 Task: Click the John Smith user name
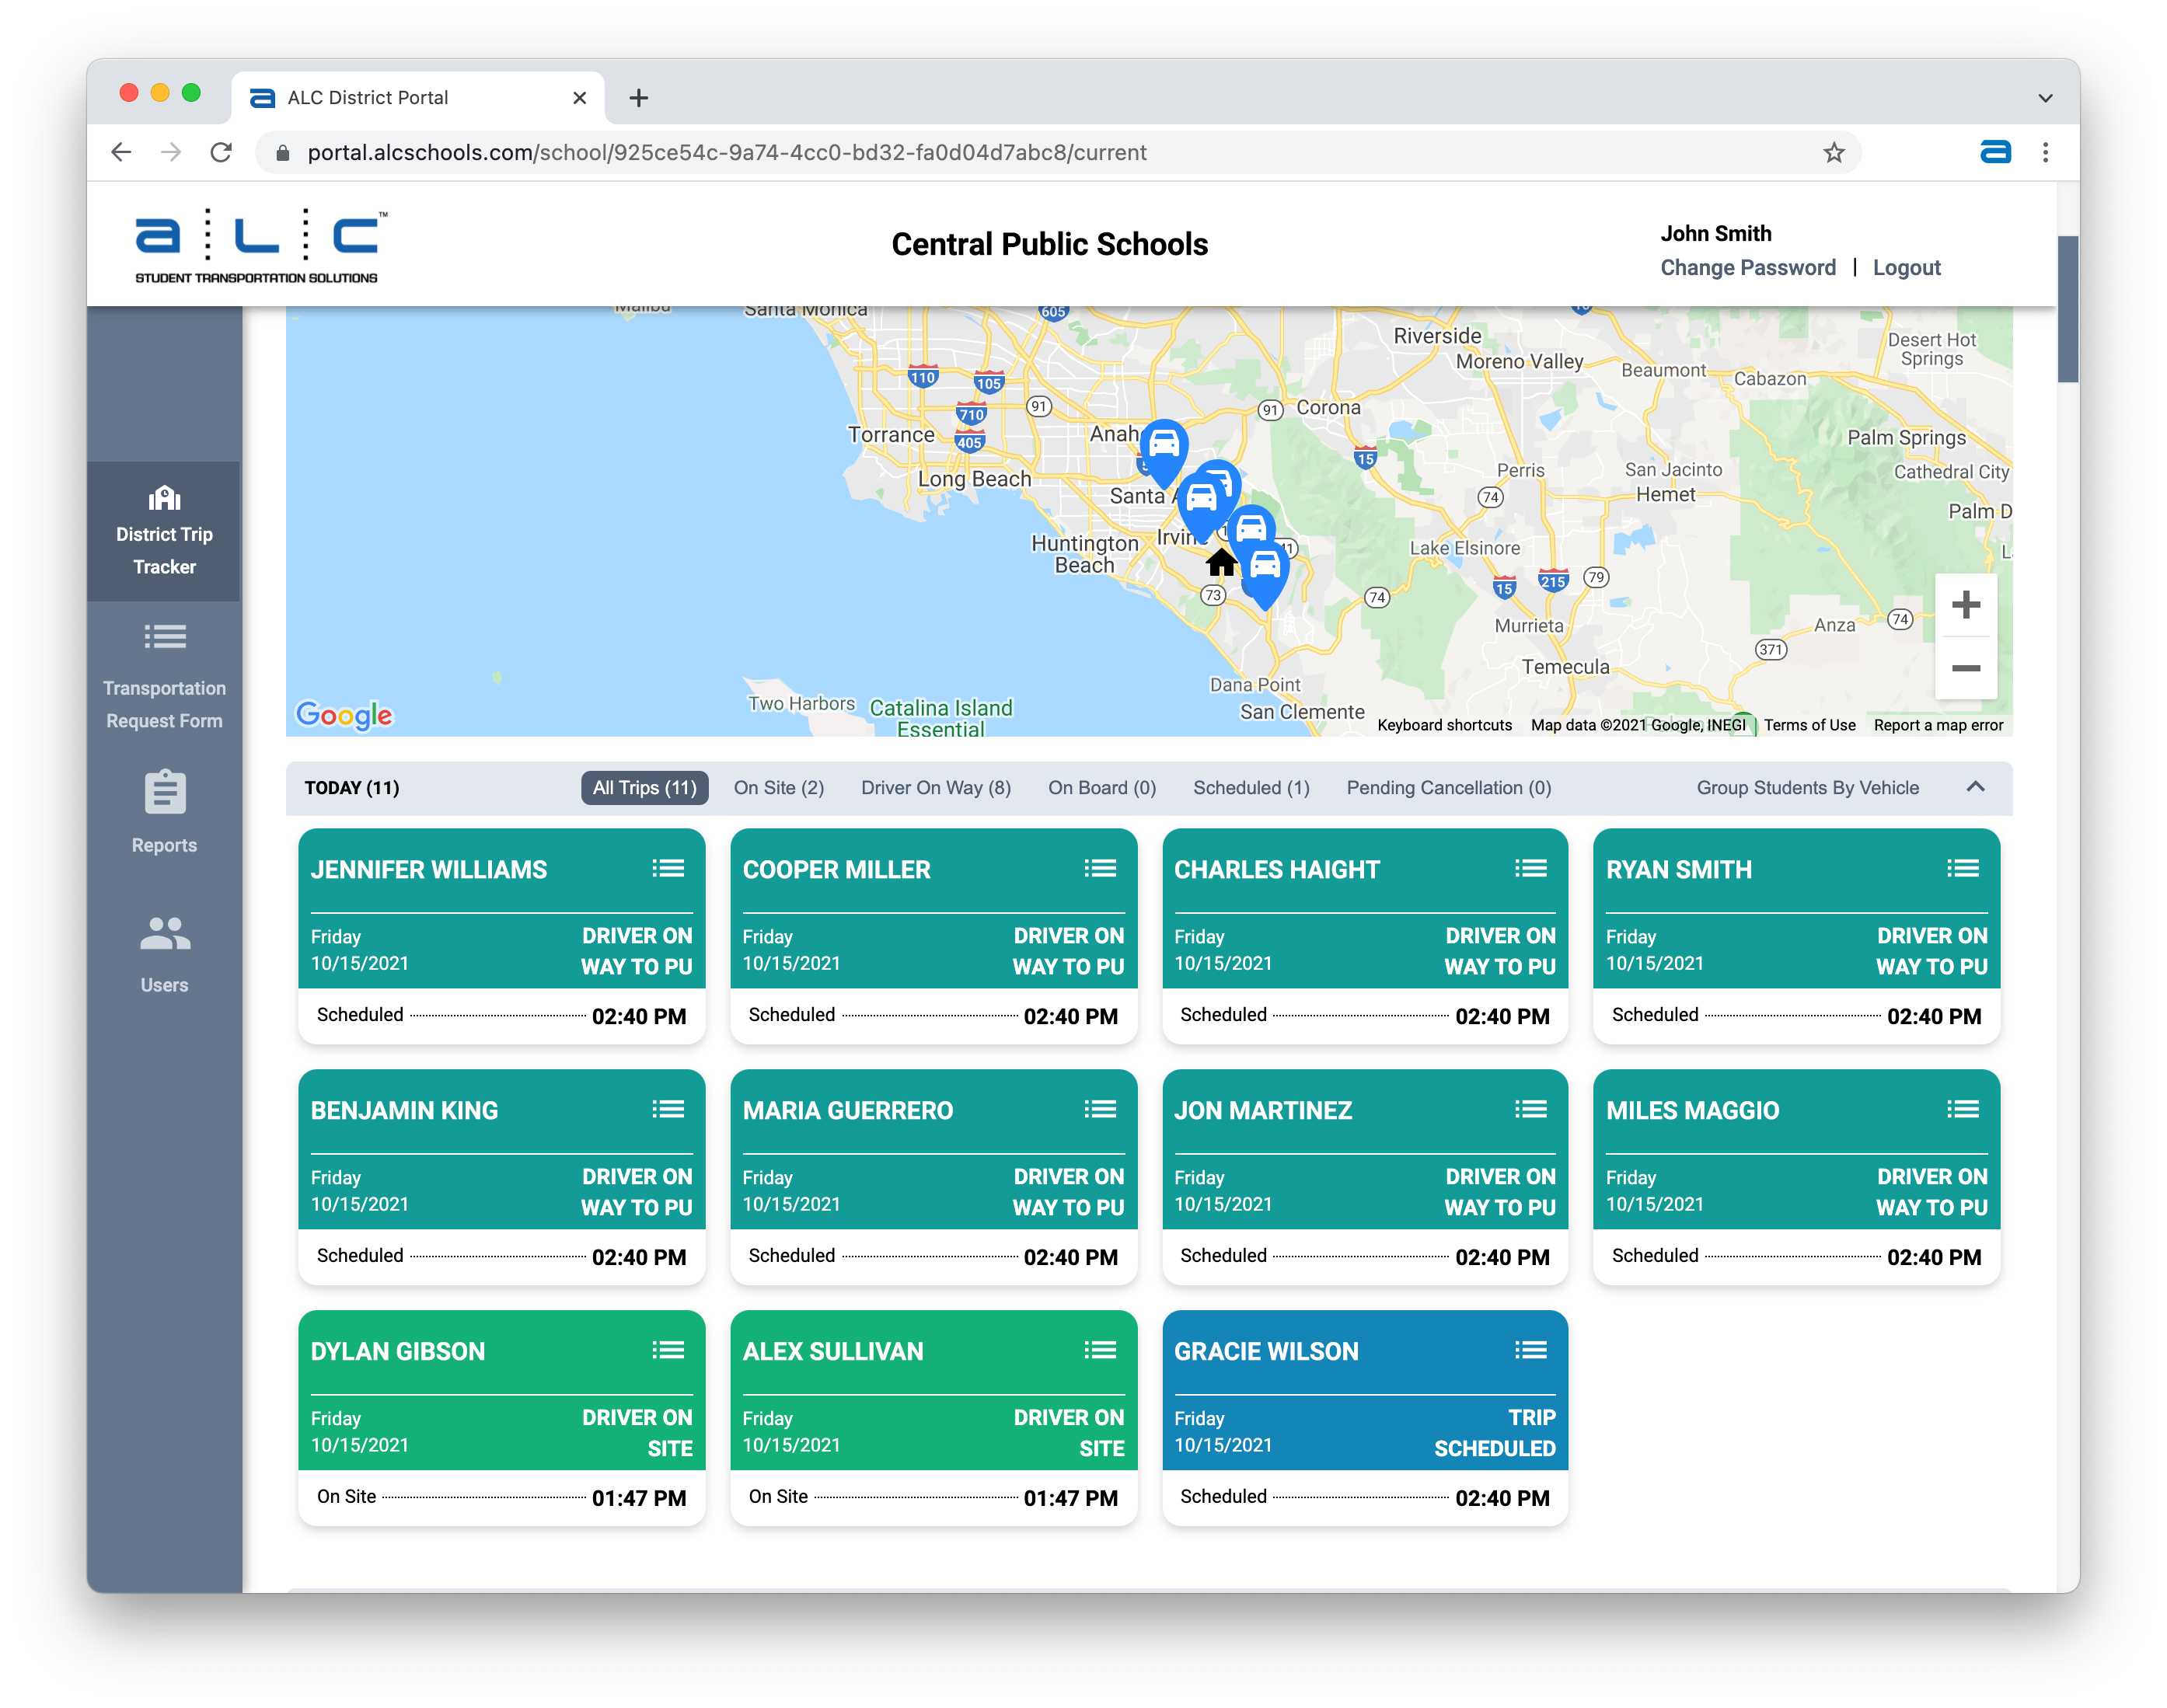click(x=1716, y=233)
